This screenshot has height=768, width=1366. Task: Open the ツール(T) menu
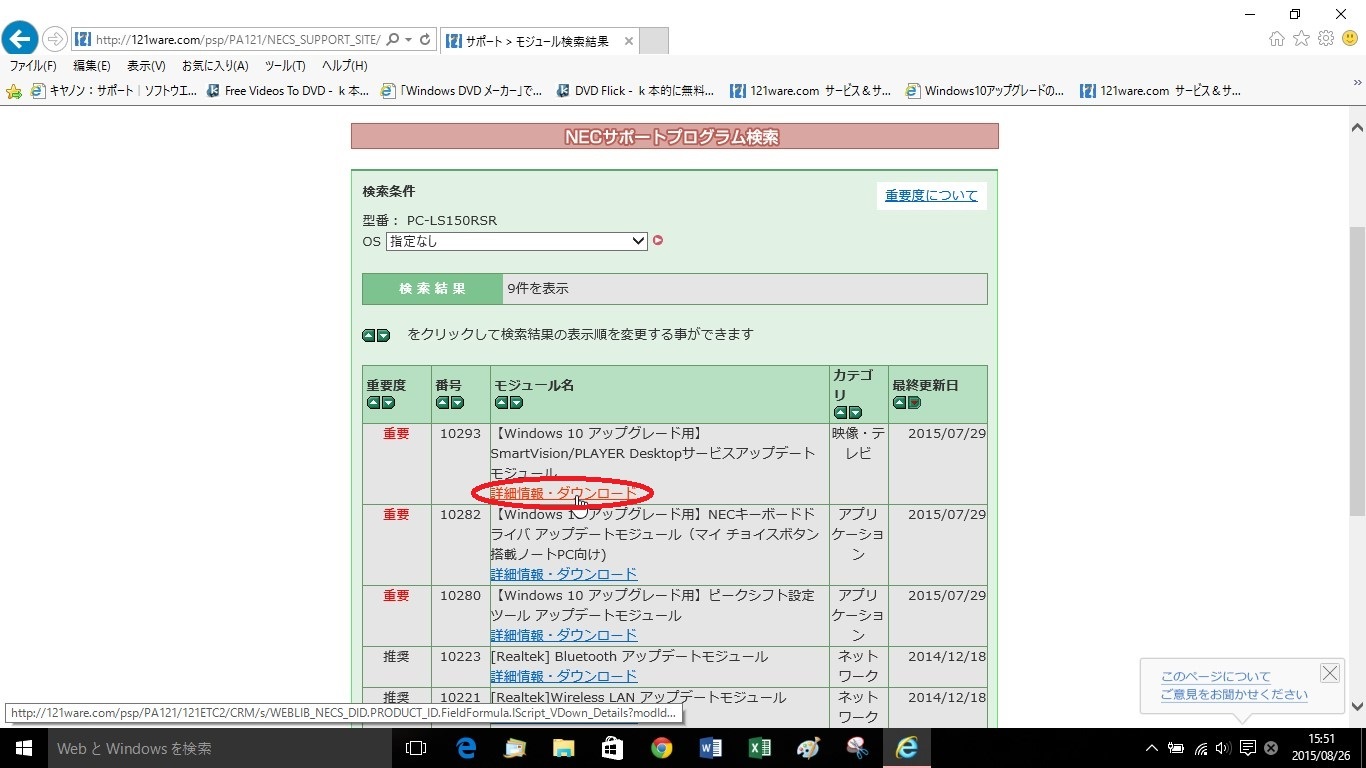[285, 66]
